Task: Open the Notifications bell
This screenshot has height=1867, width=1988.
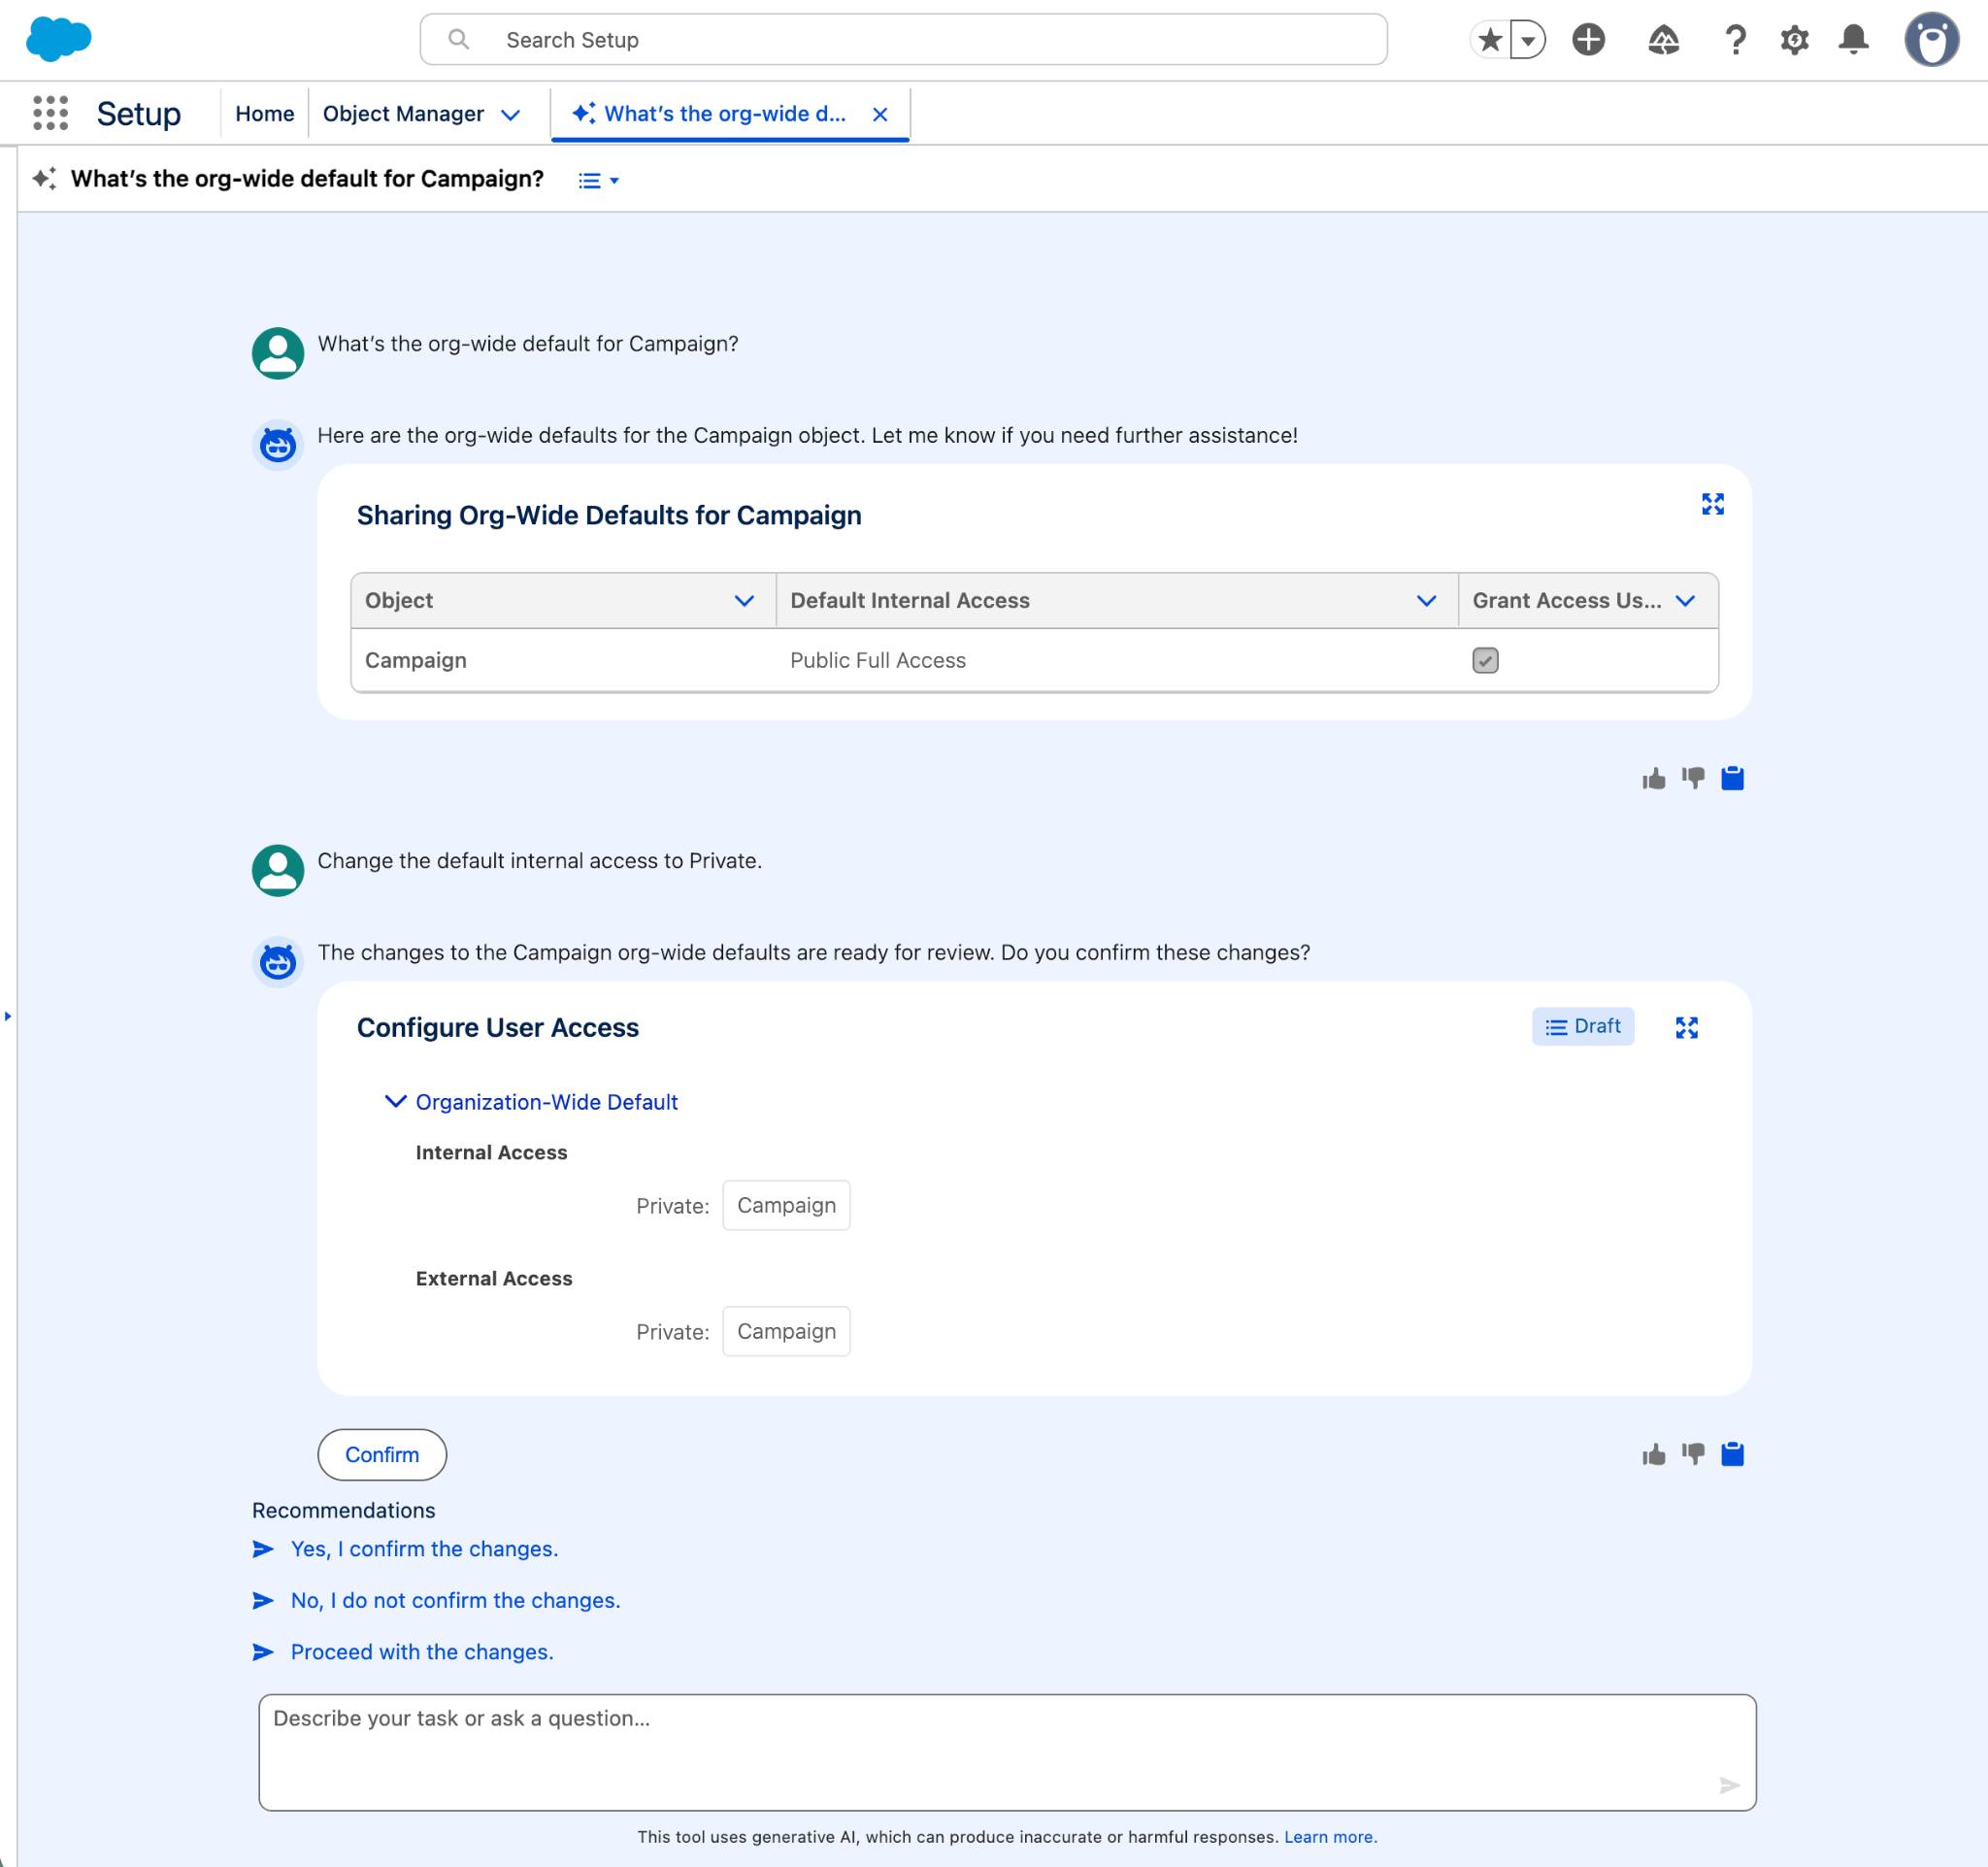Action: (1853, 40)
